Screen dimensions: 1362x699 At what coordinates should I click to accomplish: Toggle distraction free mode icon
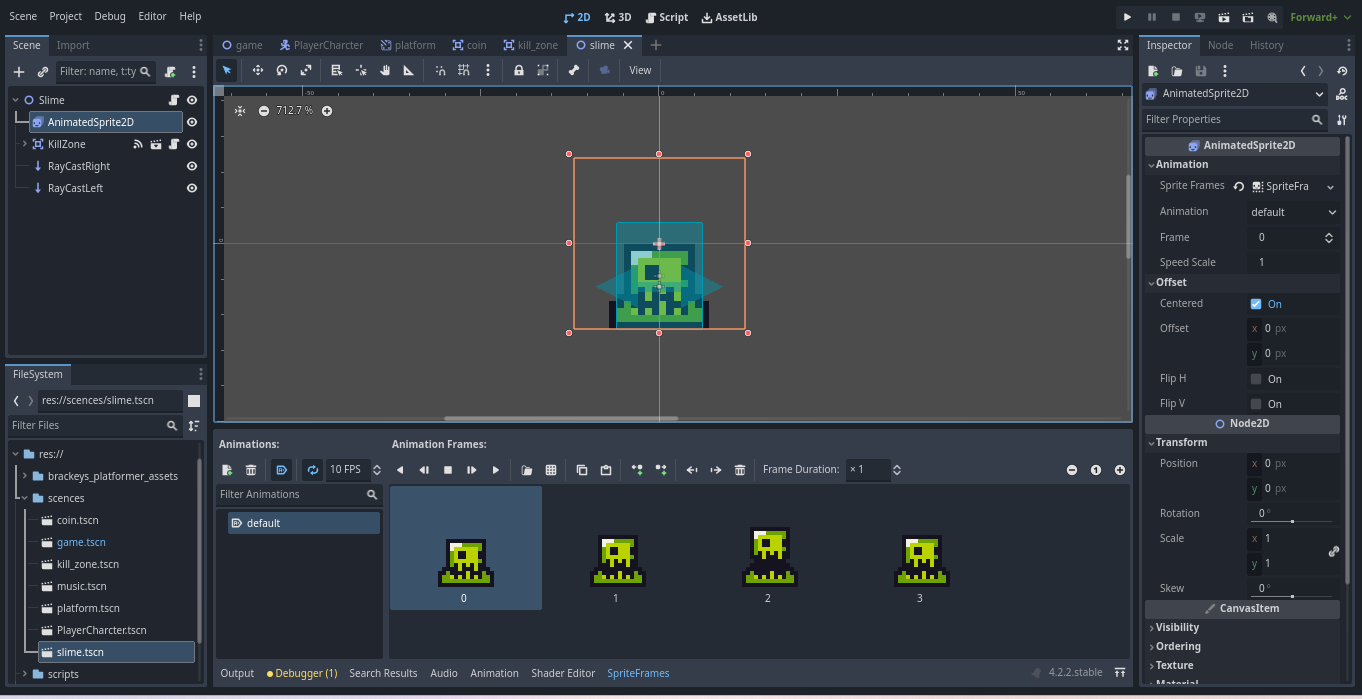tap(1122, 45)
